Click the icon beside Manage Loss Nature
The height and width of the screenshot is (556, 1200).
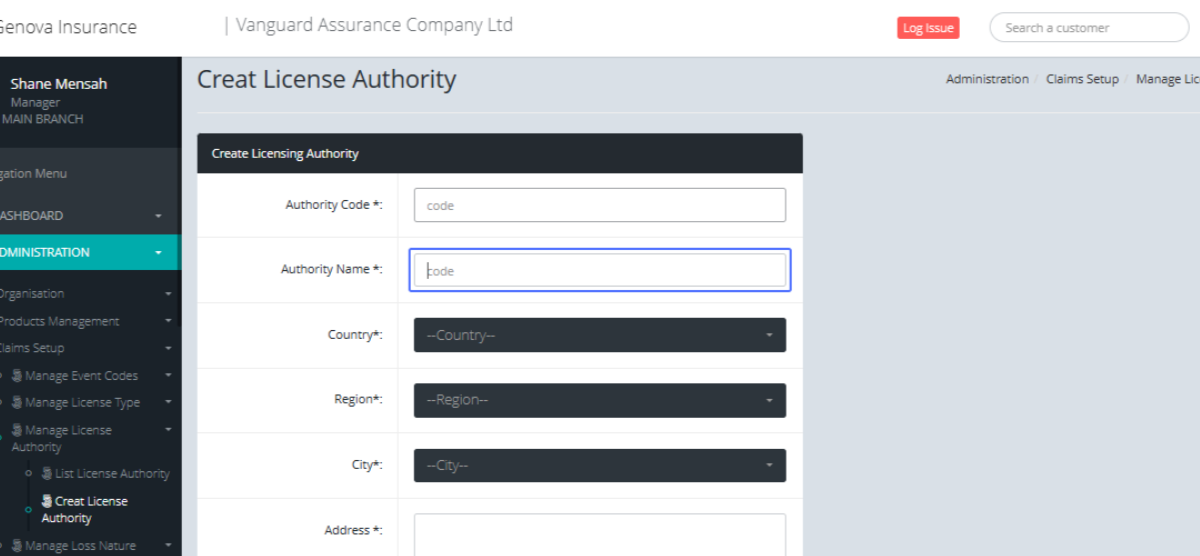pyautogui.click(x=17, y=546)
